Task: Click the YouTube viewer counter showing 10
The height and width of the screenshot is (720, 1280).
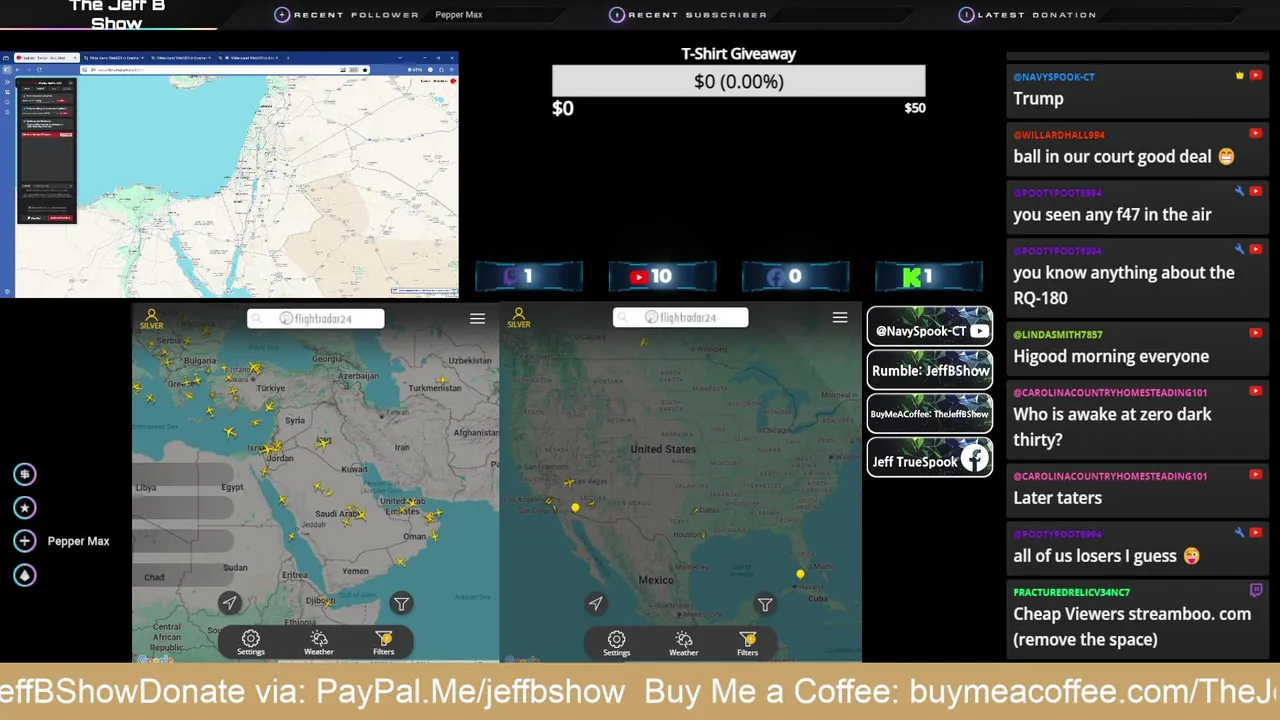Action: [662, 277]
